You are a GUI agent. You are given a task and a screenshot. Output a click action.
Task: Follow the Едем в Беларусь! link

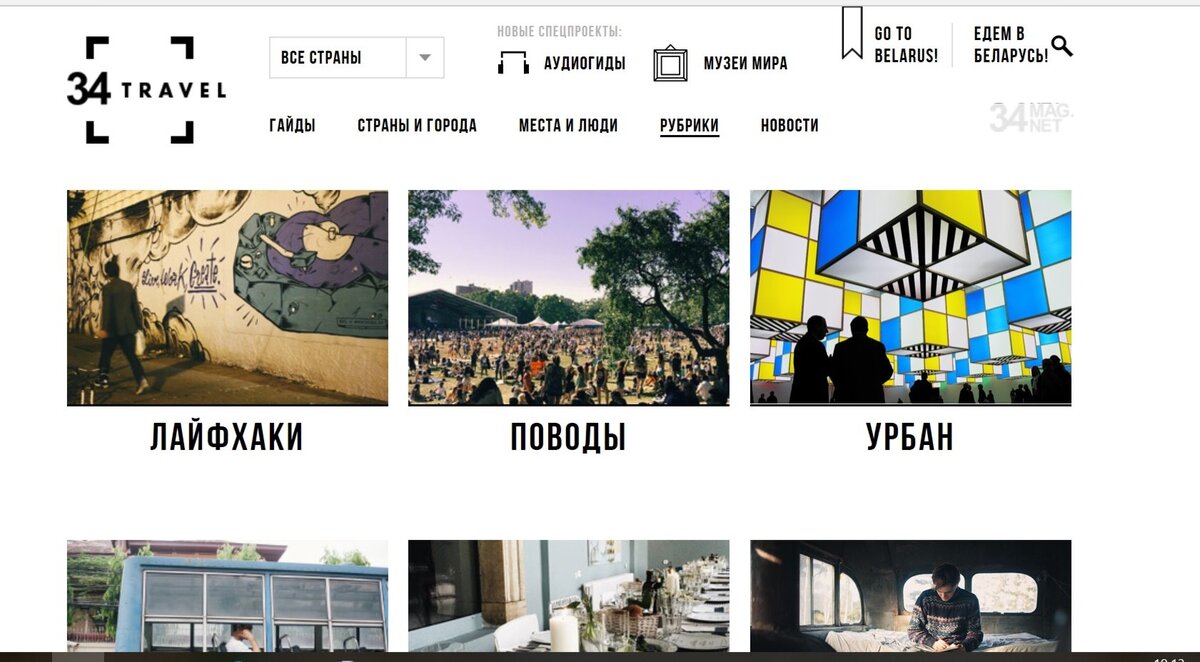click(x=1011, y=45)
